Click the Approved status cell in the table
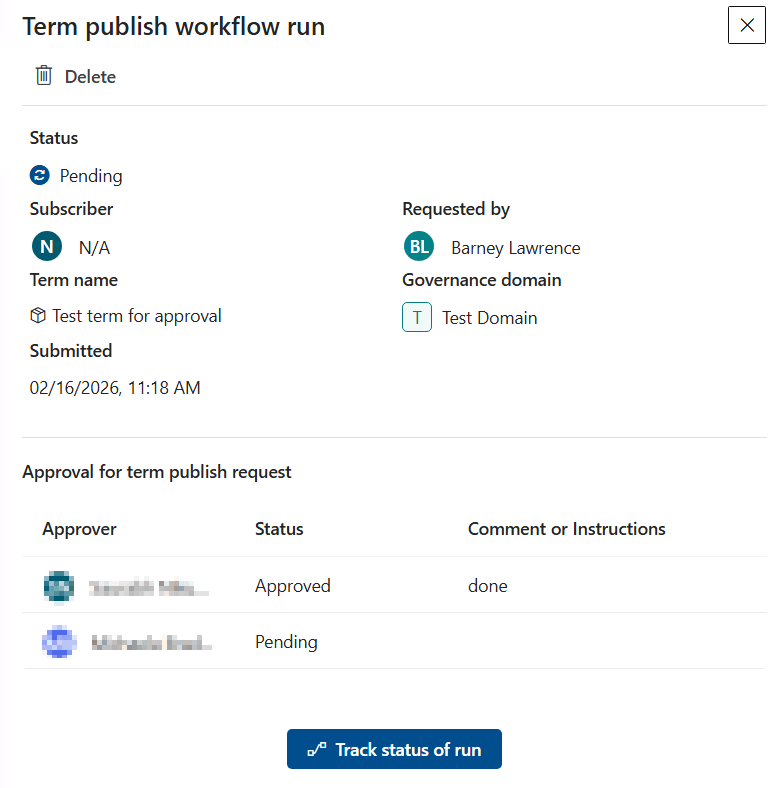 [x=292, y=586]
